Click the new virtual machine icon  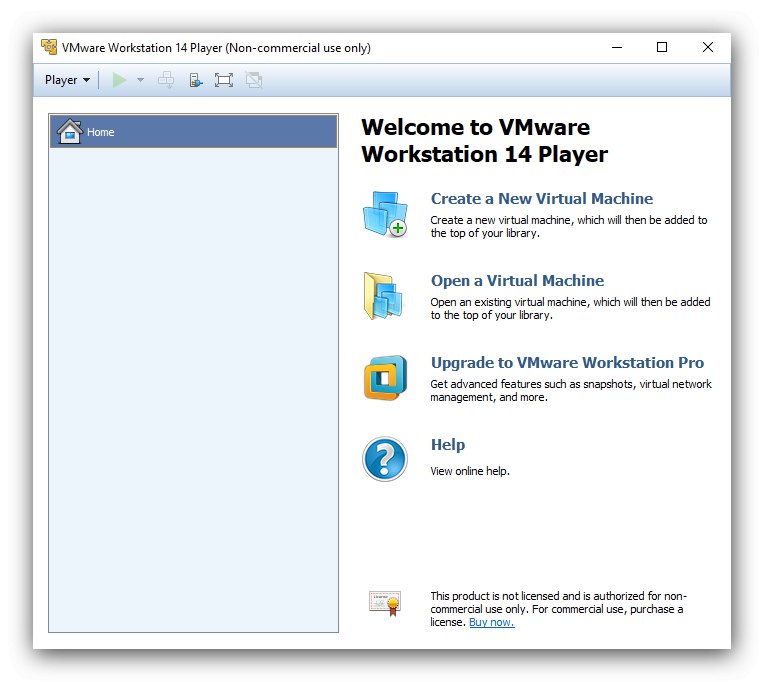pyautogui.click(x=385, y=214)
